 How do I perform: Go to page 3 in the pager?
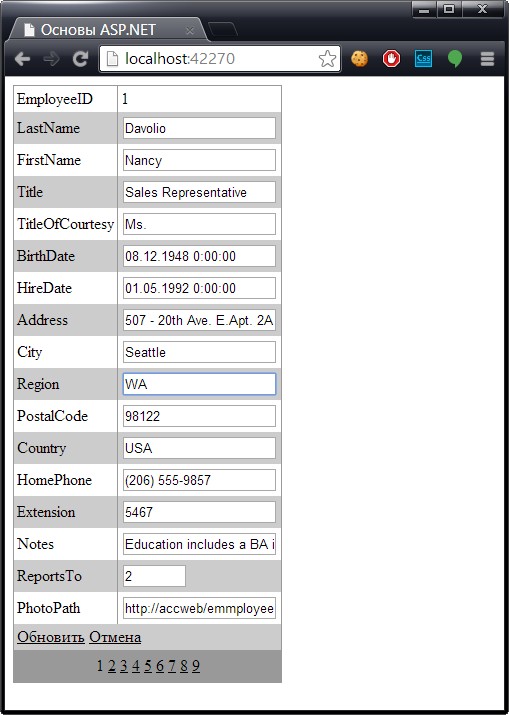[x=124, y=666]
